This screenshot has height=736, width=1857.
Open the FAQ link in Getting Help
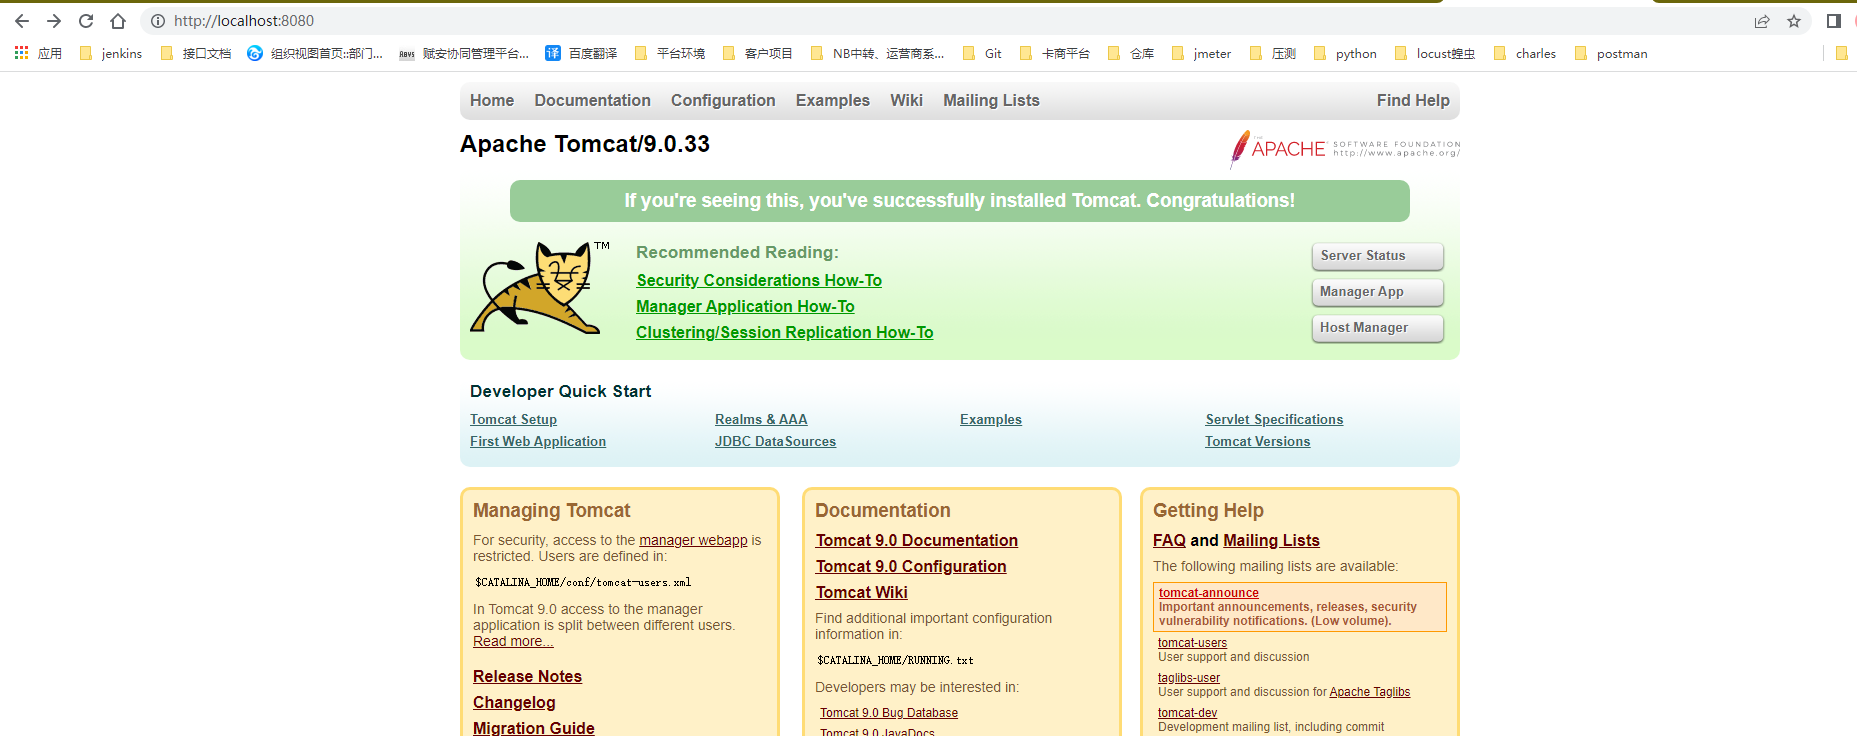1169,540
